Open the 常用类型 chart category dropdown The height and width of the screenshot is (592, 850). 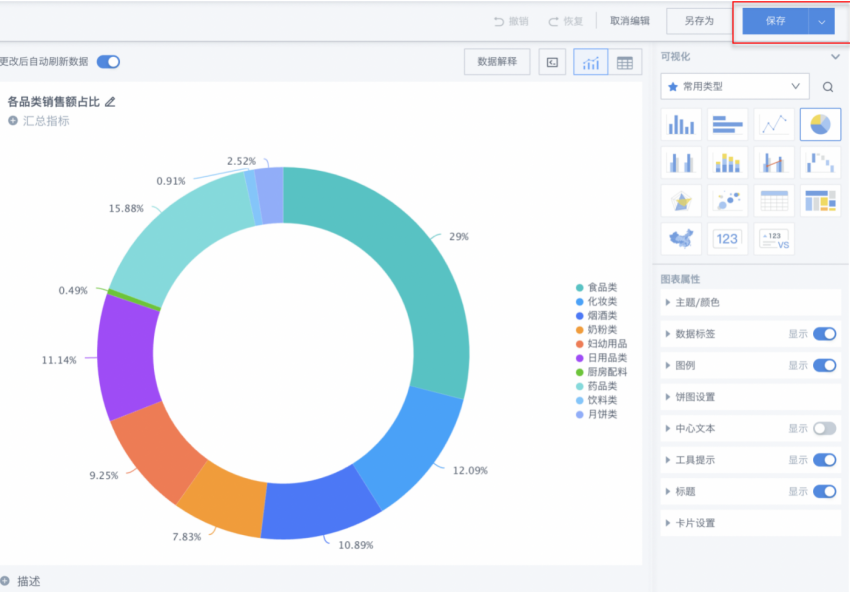[735, 87]
